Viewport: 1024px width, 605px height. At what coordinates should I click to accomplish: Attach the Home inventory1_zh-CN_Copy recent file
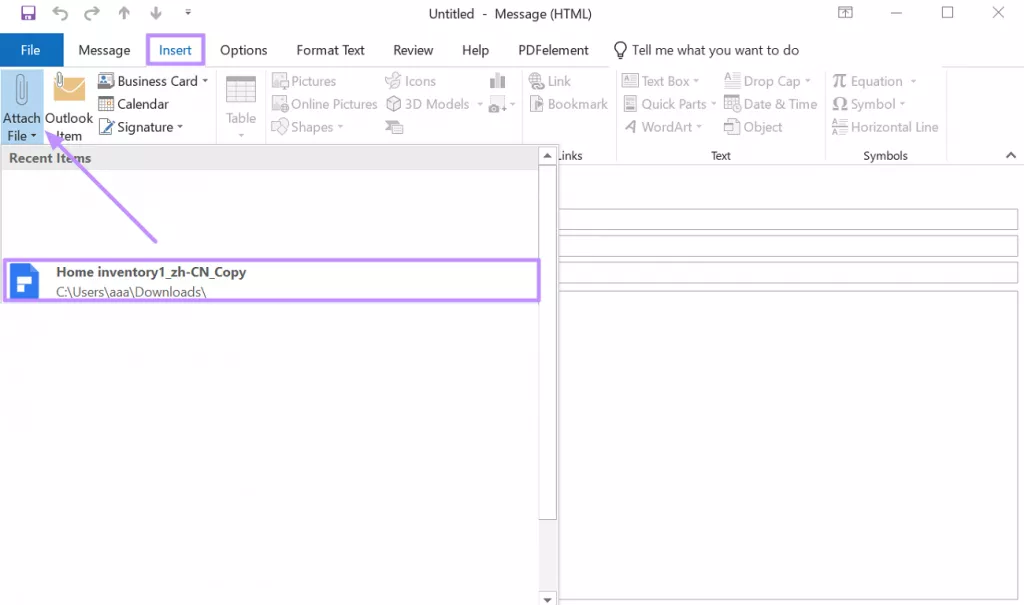(270, 281)
